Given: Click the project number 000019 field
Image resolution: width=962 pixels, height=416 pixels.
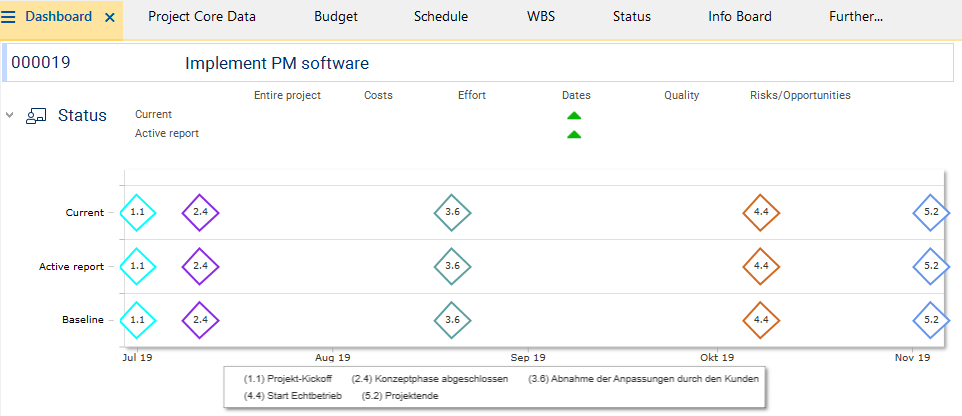Looking at the screenshot, I should pos(40,63).
